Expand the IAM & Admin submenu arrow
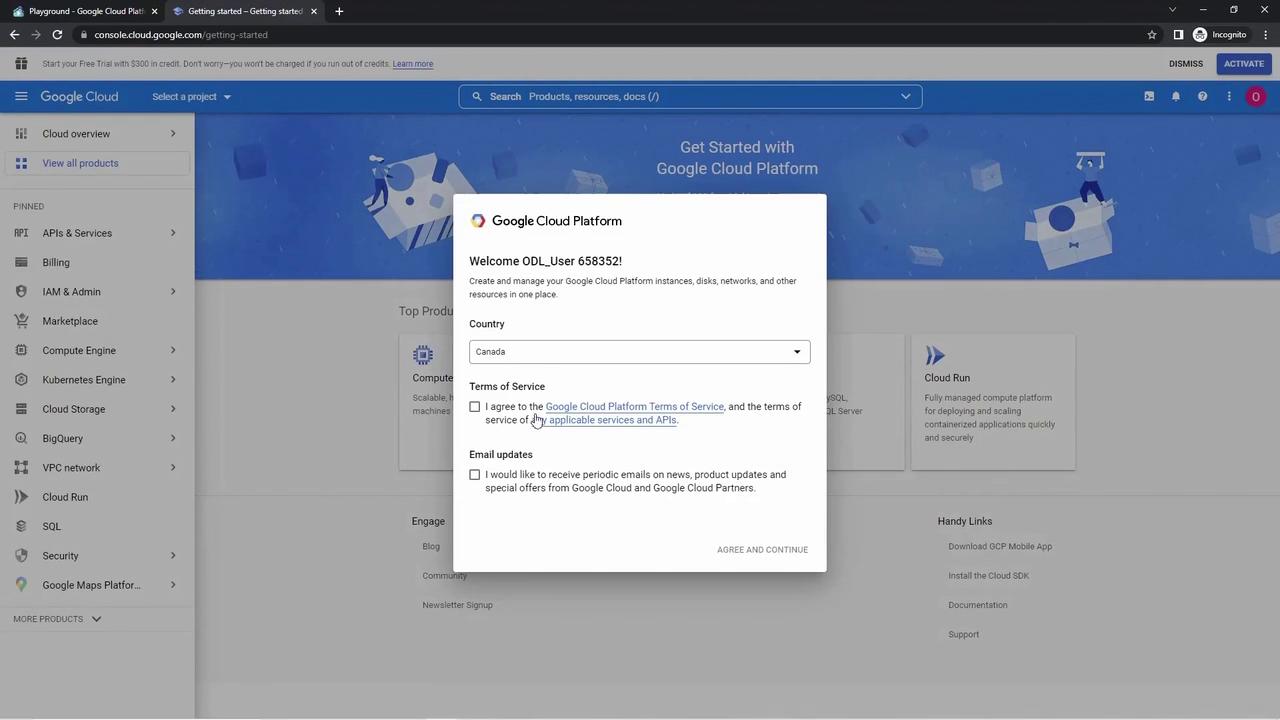This screenshot has height=720, width=1280. tap(173, 291)
